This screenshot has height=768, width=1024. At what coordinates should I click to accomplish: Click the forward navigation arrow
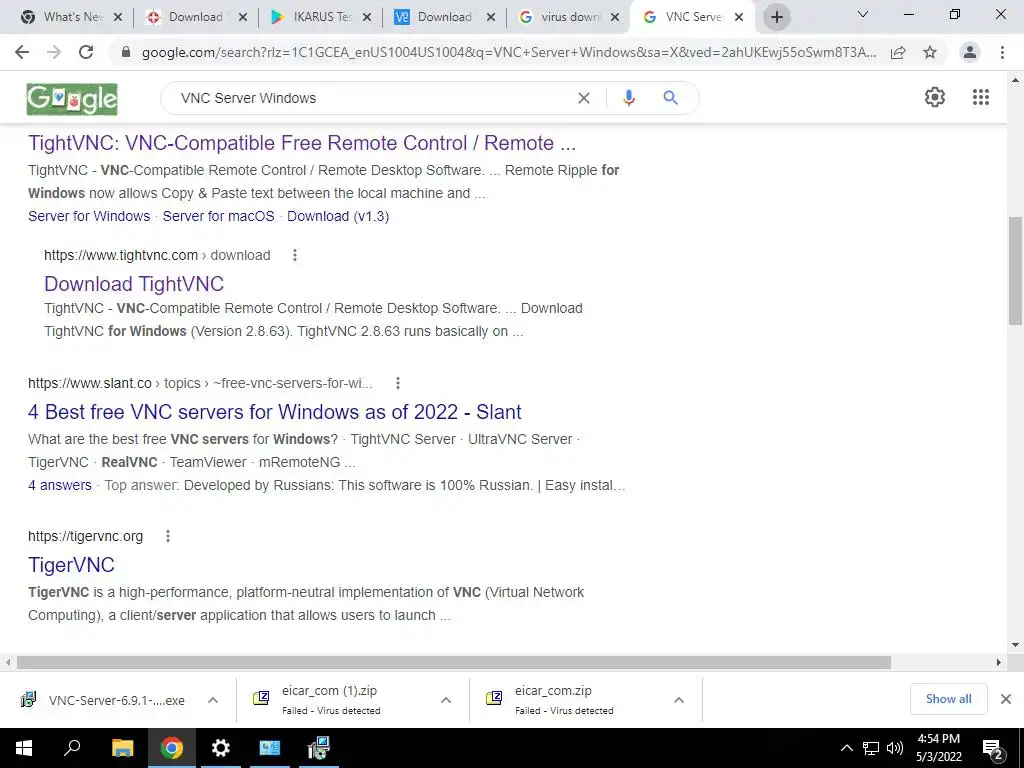[x=54, y=52]
